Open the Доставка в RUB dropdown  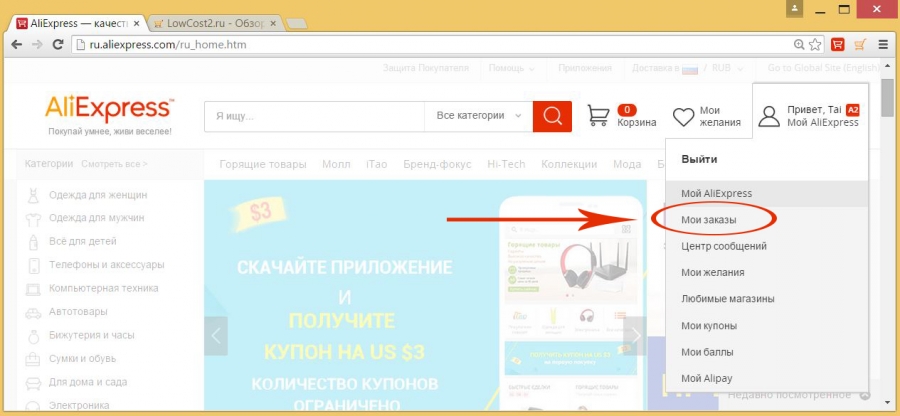(x=688, y=68)
